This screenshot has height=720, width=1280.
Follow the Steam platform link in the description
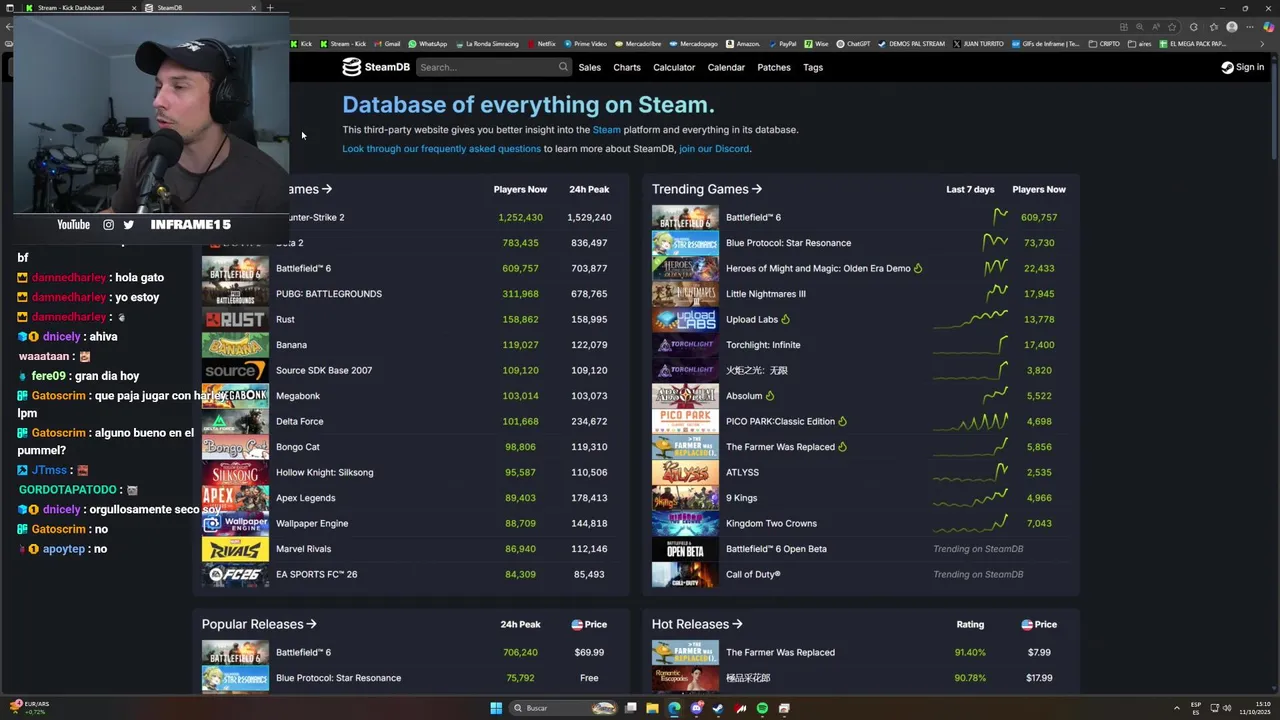point(607,130)
